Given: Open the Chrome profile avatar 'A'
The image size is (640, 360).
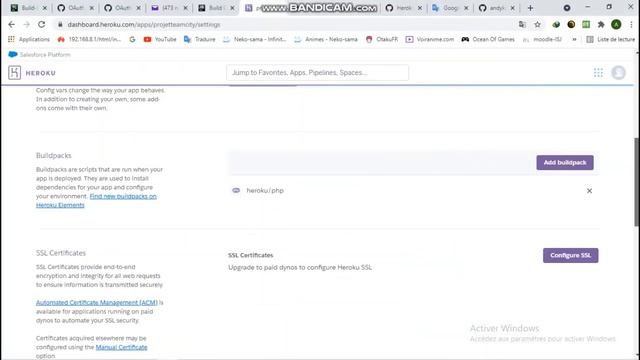Looking at the screenshot, I should tap(616, 24).
